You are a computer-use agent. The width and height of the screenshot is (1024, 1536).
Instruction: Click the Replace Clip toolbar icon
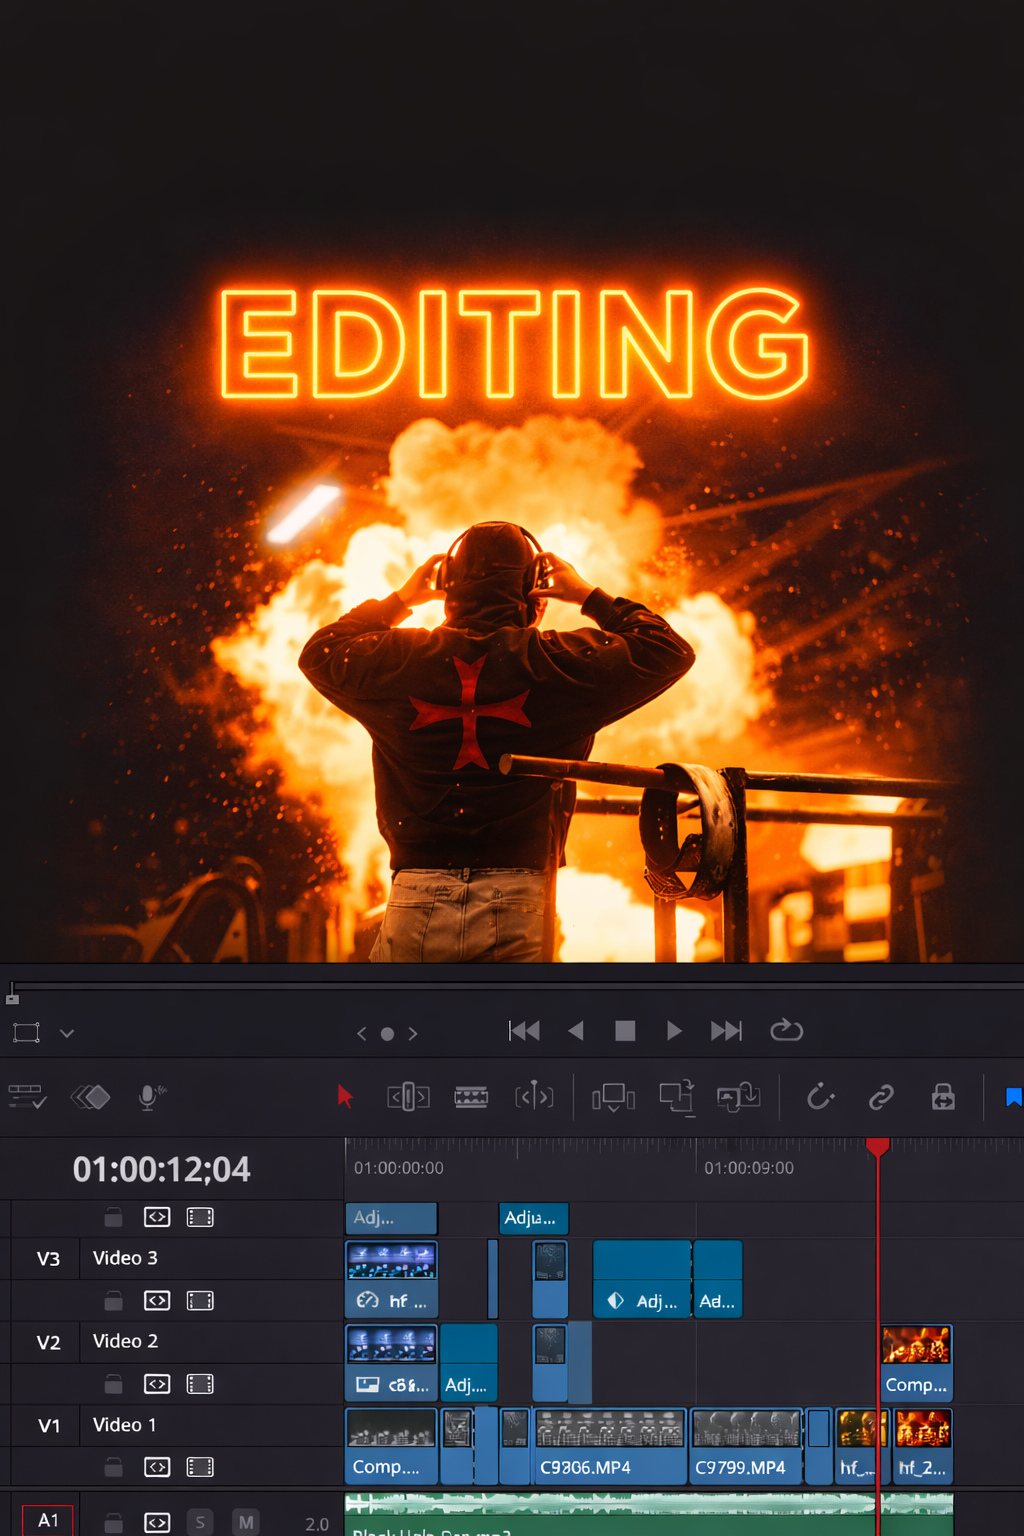(738, 1097)
